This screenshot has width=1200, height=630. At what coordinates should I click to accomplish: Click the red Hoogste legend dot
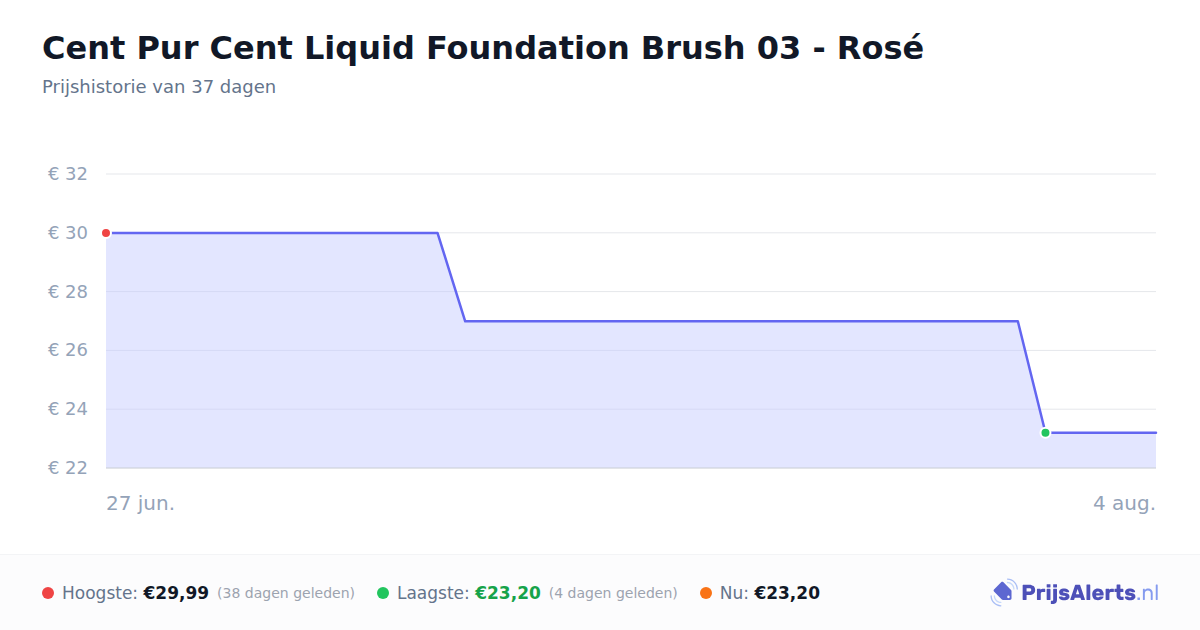click(48, 593)
